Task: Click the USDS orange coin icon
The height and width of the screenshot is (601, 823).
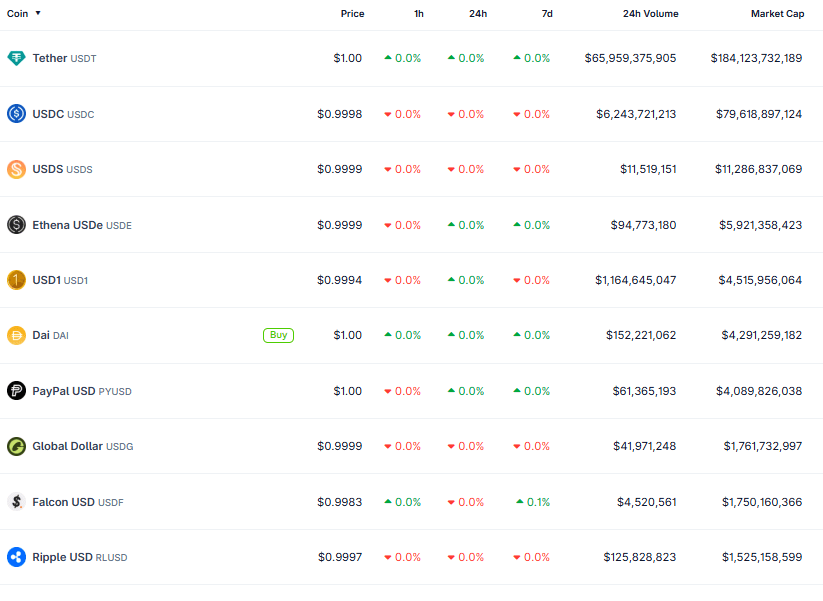Action: click(16, 169)
